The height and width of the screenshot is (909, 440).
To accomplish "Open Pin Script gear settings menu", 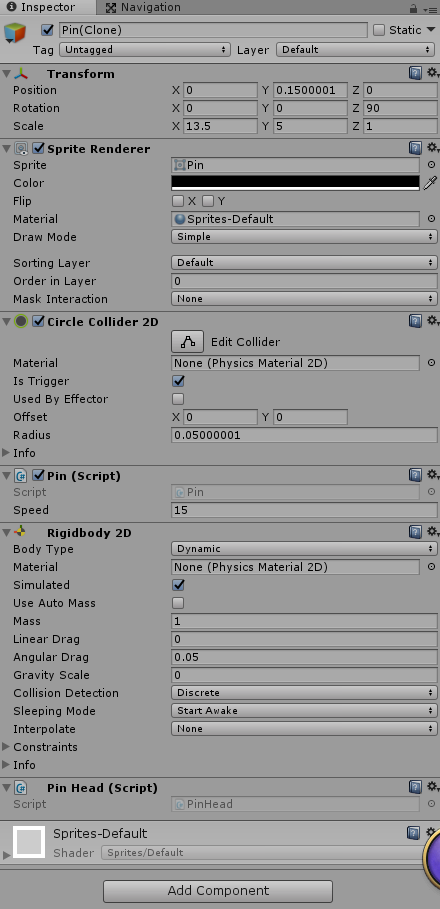I will click(x=432, y=475).
